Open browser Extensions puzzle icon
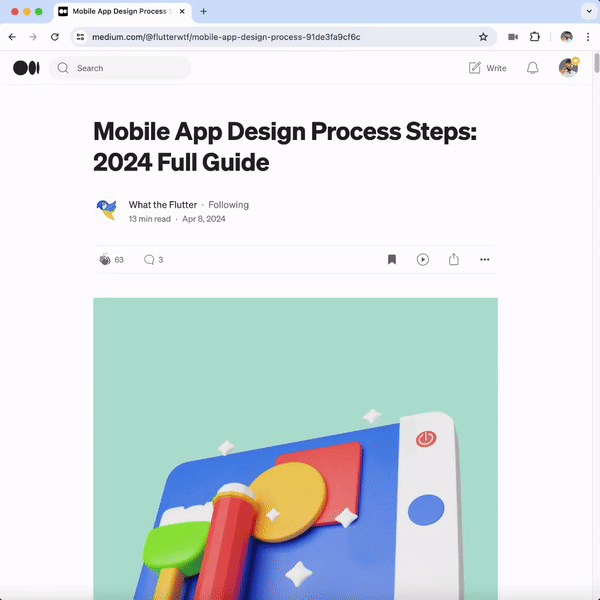 (535, 37)
